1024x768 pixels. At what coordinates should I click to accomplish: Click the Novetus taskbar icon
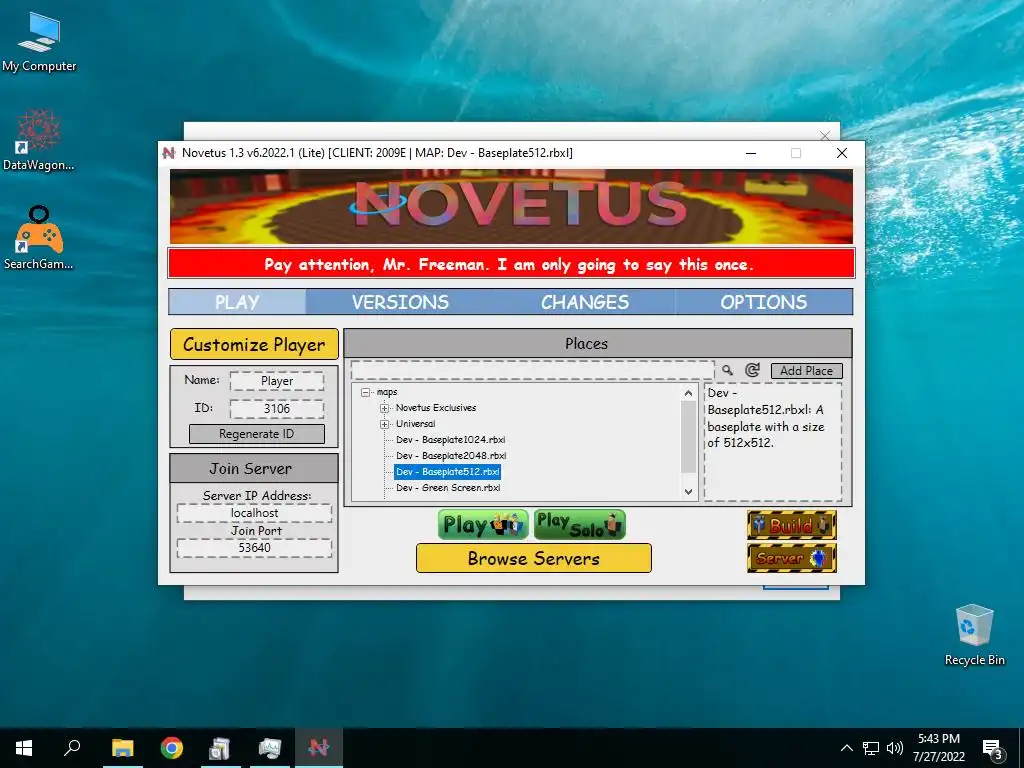319,748
